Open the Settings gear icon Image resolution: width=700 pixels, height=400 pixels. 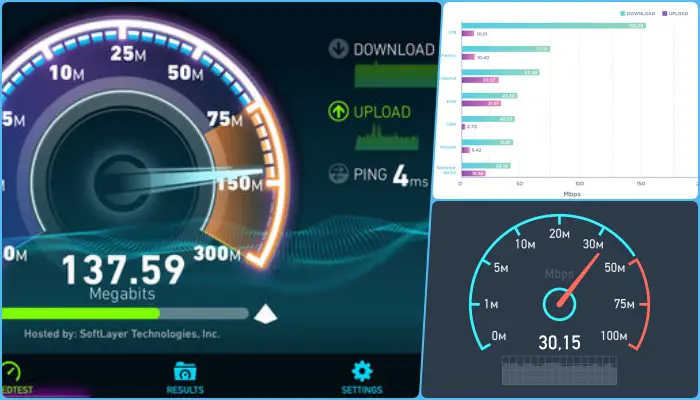pos(362,371)
